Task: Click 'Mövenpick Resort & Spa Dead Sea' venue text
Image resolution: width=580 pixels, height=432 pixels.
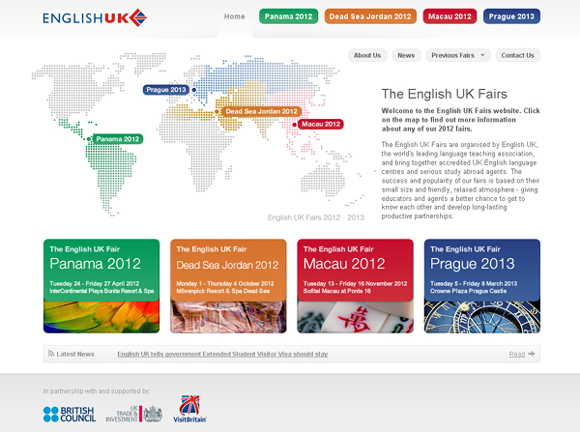Action: (x=223, y=291)
